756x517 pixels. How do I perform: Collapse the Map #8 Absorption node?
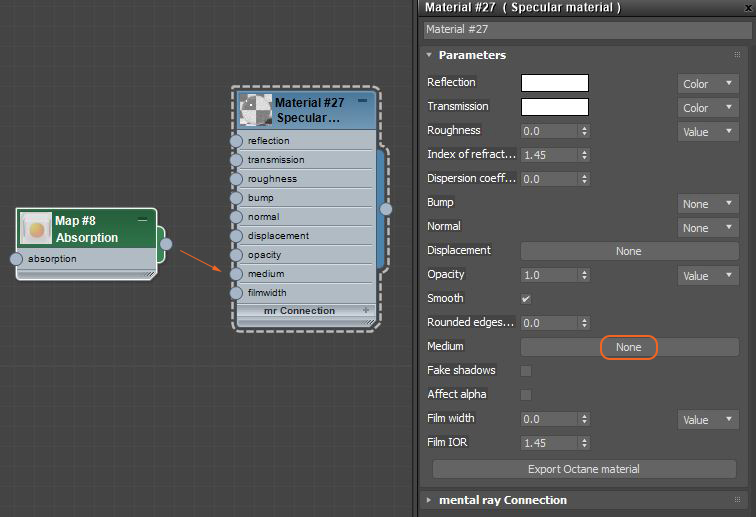pos(142,220)
